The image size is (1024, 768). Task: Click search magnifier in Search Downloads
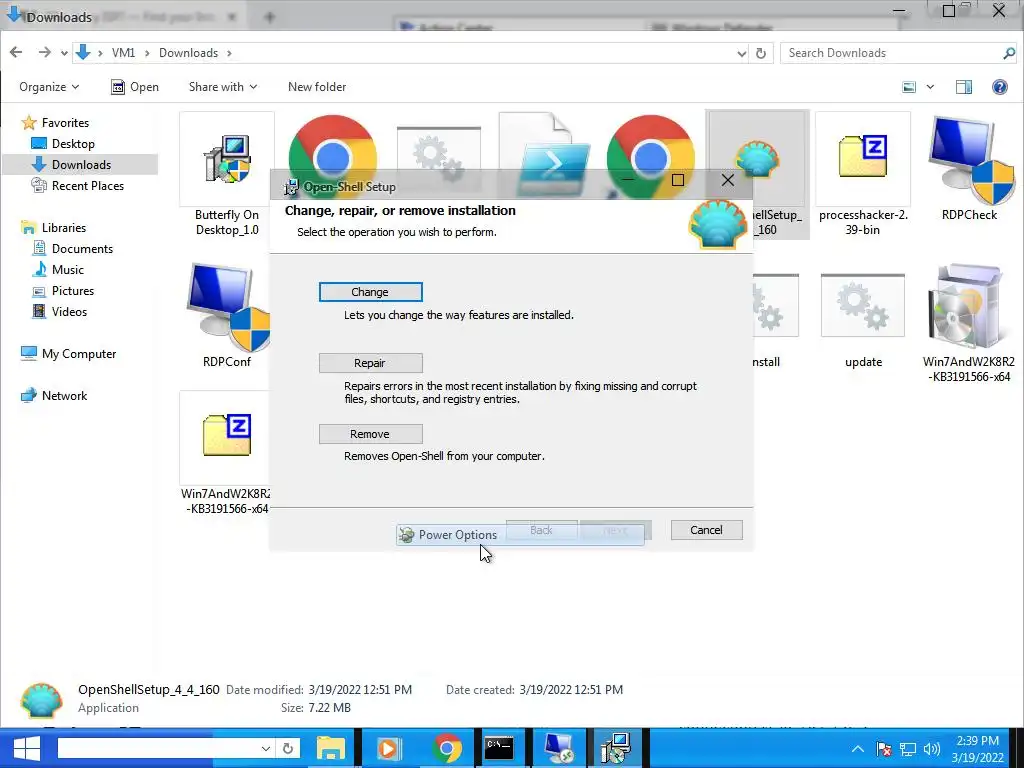point(1008,53)
